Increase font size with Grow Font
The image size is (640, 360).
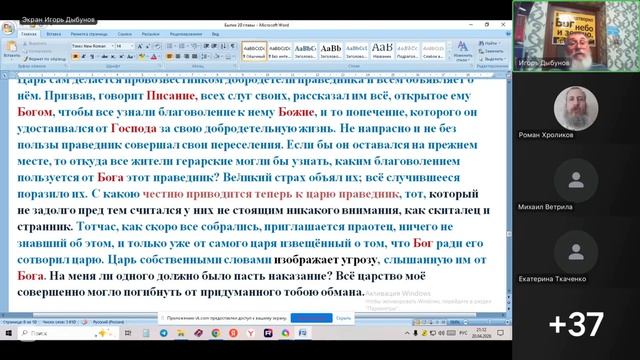coord(140,46)
